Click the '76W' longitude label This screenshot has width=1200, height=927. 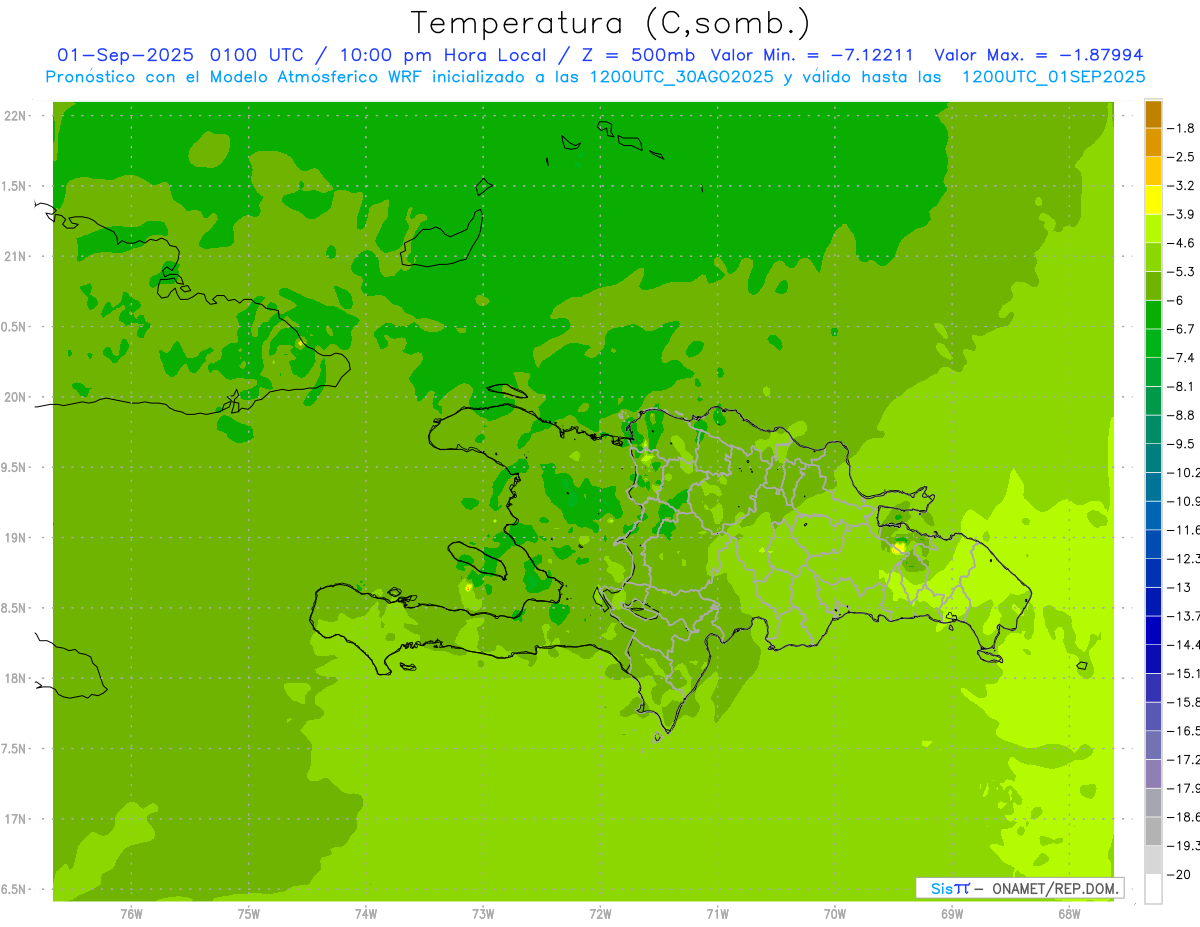pos(131,914)
